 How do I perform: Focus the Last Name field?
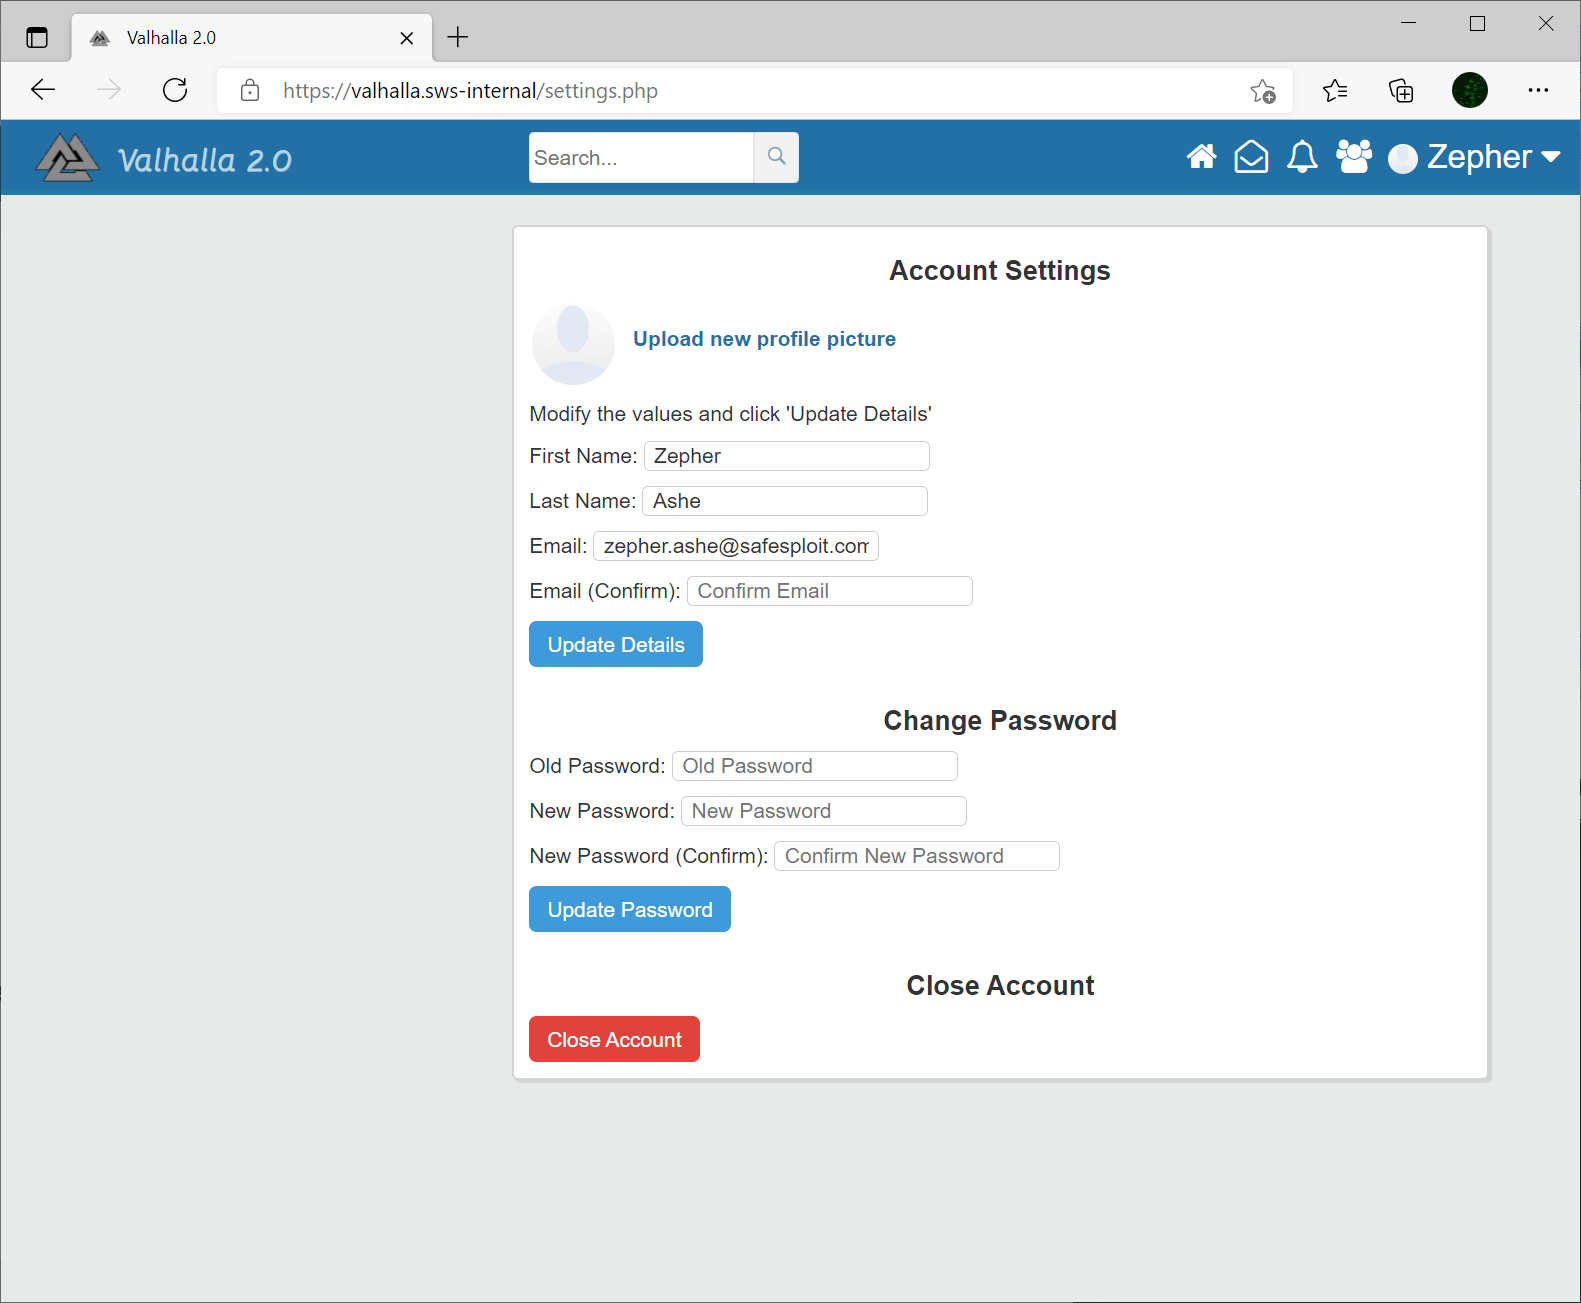[x=785, y=501]
